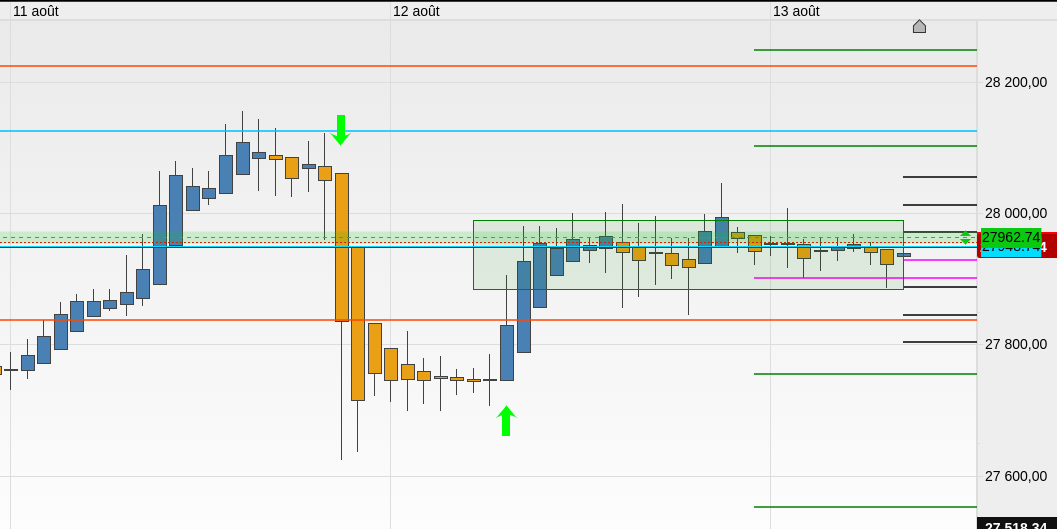The width and height of the screenshot is (1057, 529).
Task: Click the 11 août date label
Action: [36, 11]
